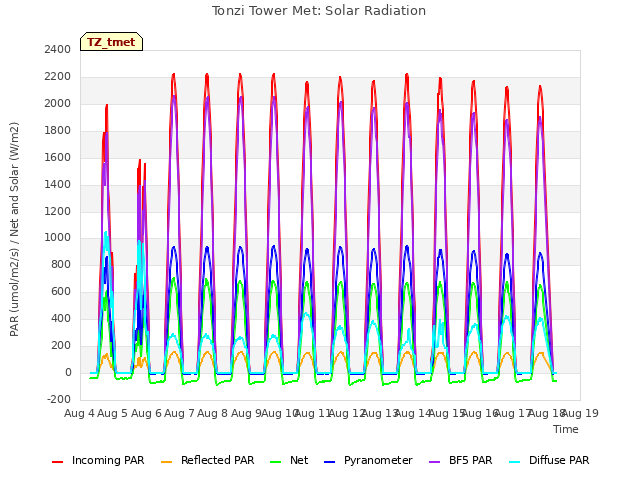Screen dimensions: 640x480
Task: Click the purple BF5 PAR legend swatch
Action: pos(435,462)
